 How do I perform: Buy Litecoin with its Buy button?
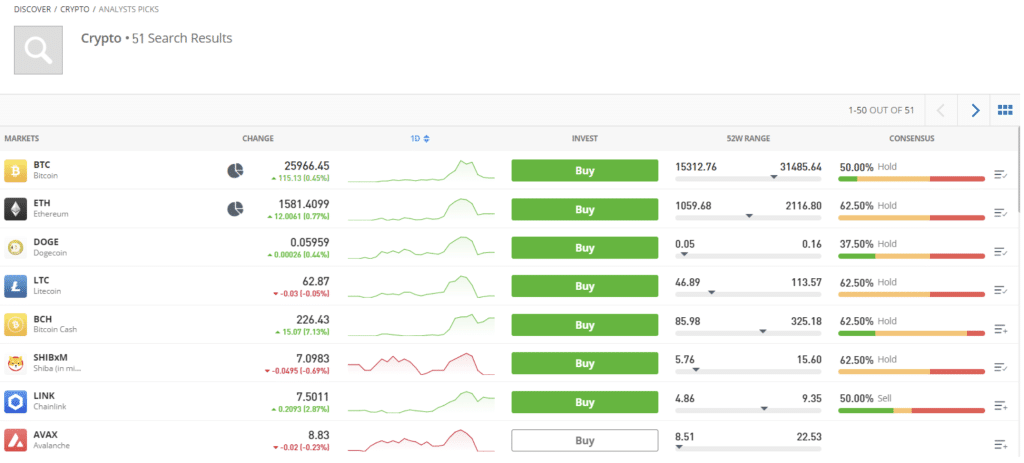click(584, 286)
